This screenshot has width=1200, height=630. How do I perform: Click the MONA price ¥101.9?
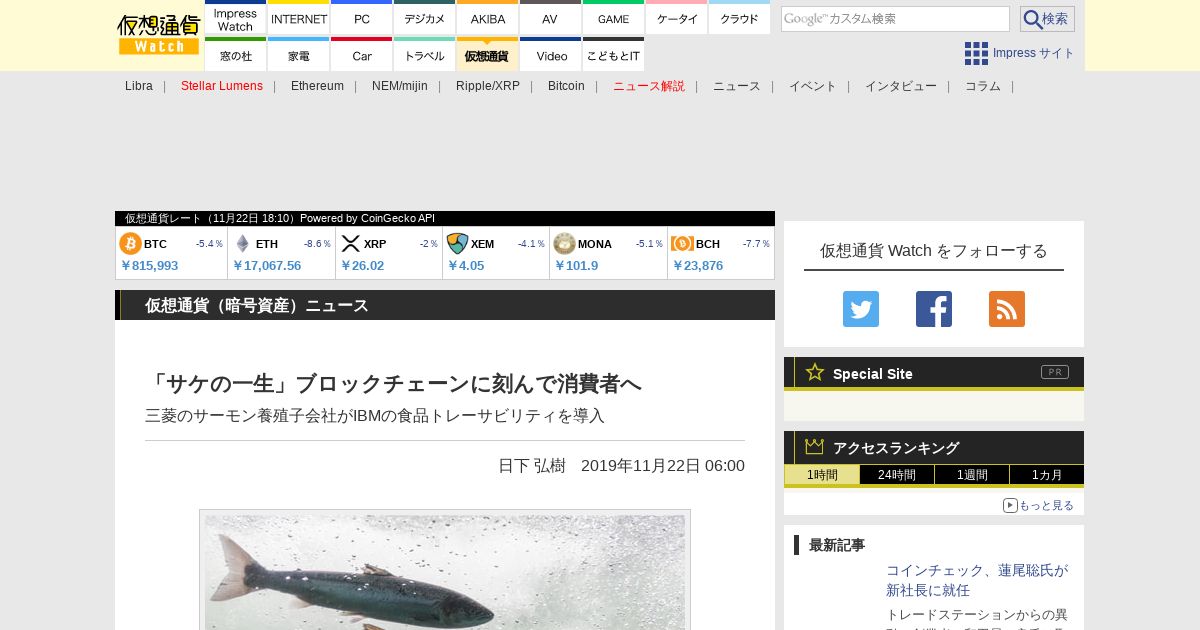coord(576,265)
